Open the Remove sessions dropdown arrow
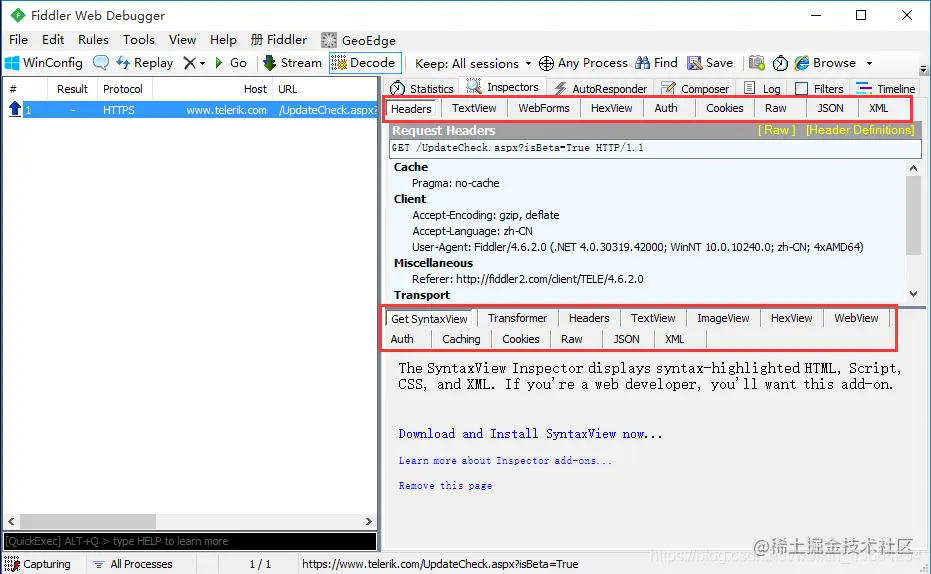Image resolution: width=931 pixels, height=574 pixels. tap(202, 64)
